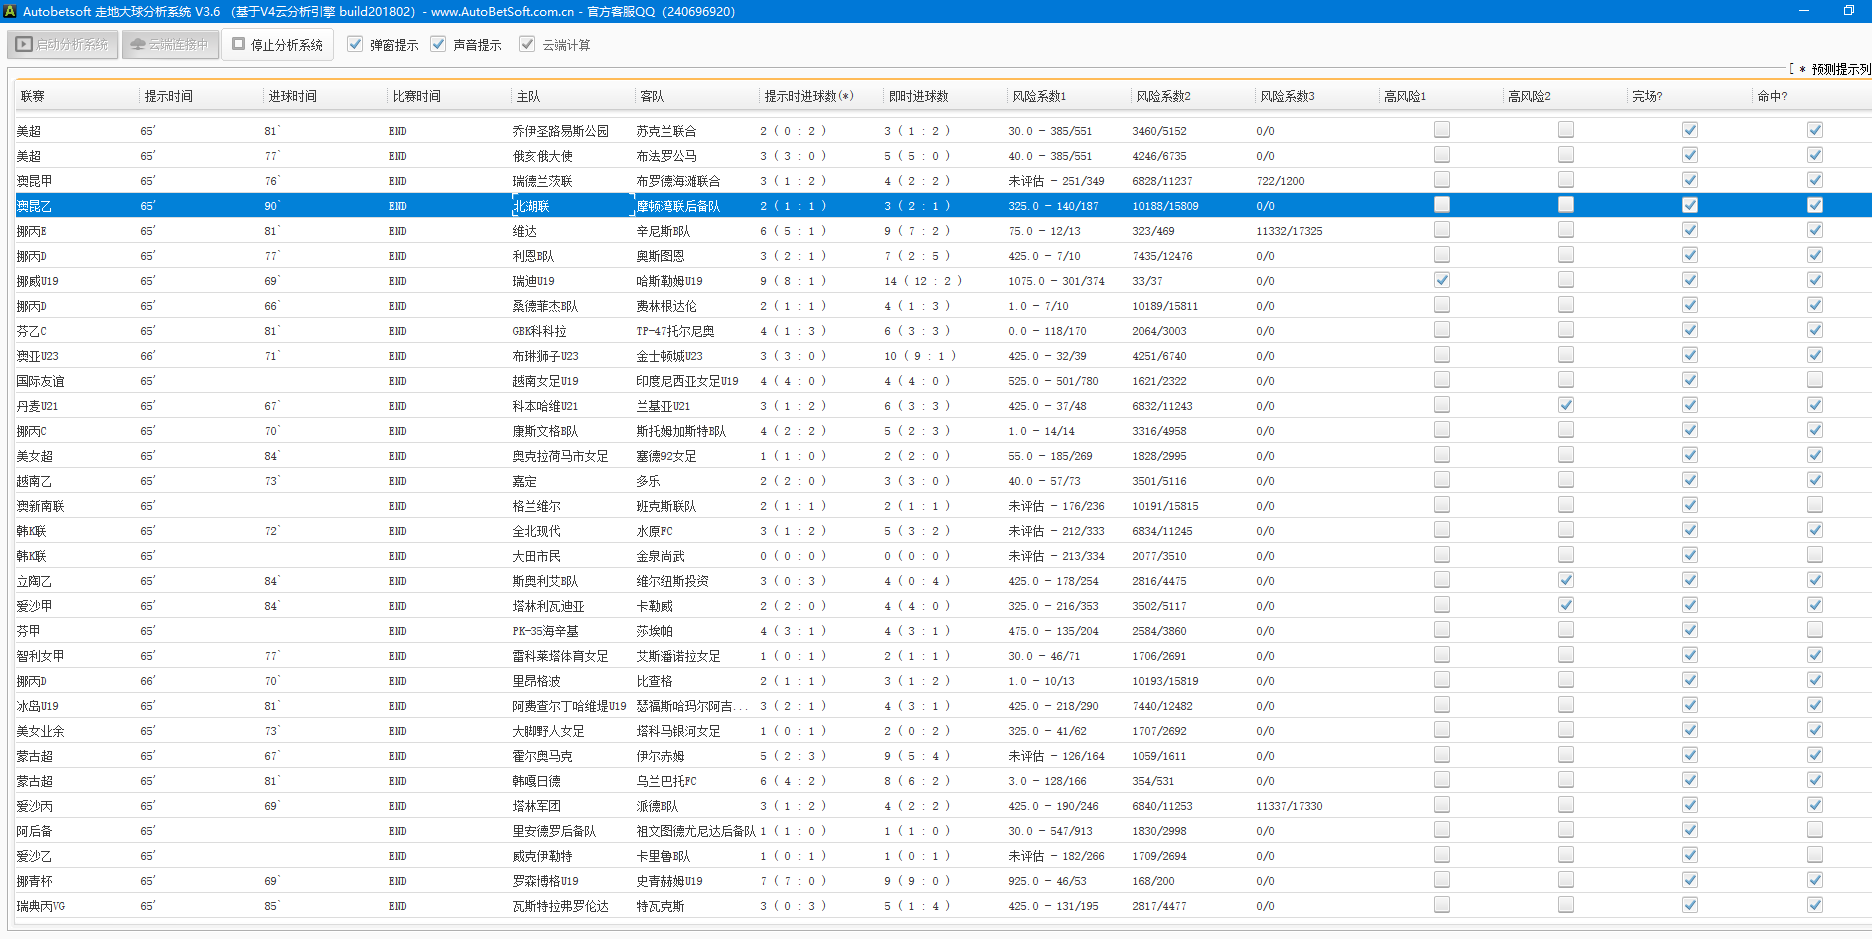Check 命中? for the 越南女足U19 row

(1814, 380)
